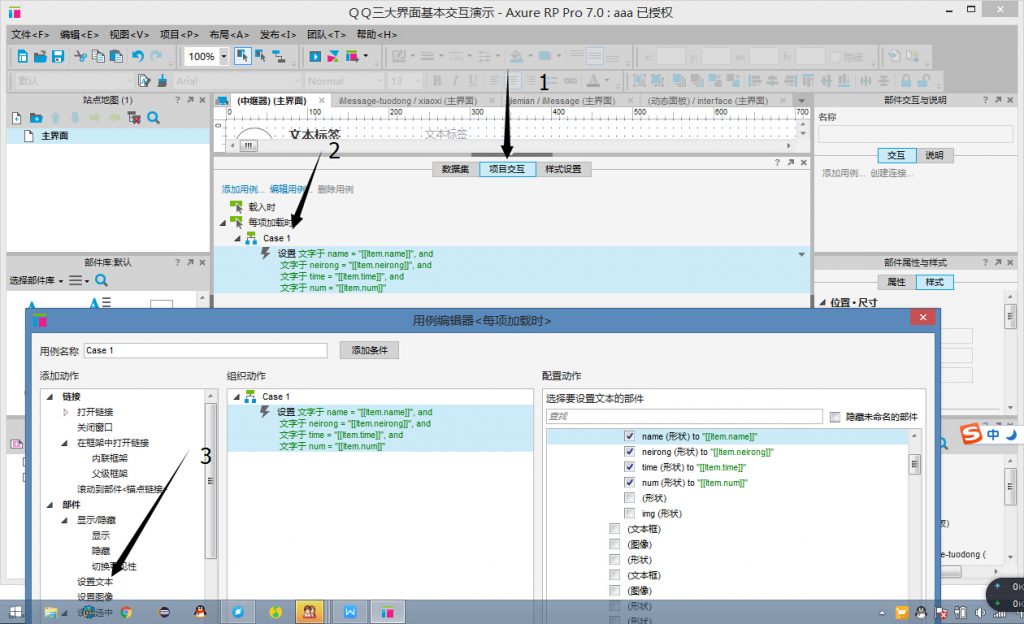Click the 添加用例 link in repeater pane
Image resolution: width=1024 pixels, height=624 pixels.
[x=242, y=189]
